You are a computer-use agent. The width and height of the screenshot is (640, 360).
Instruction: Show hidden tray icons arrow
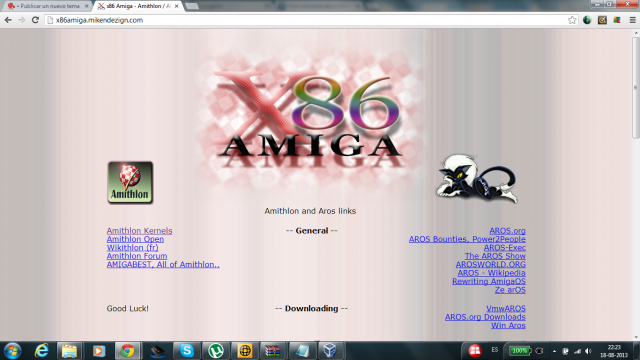[x=554, y=351]
